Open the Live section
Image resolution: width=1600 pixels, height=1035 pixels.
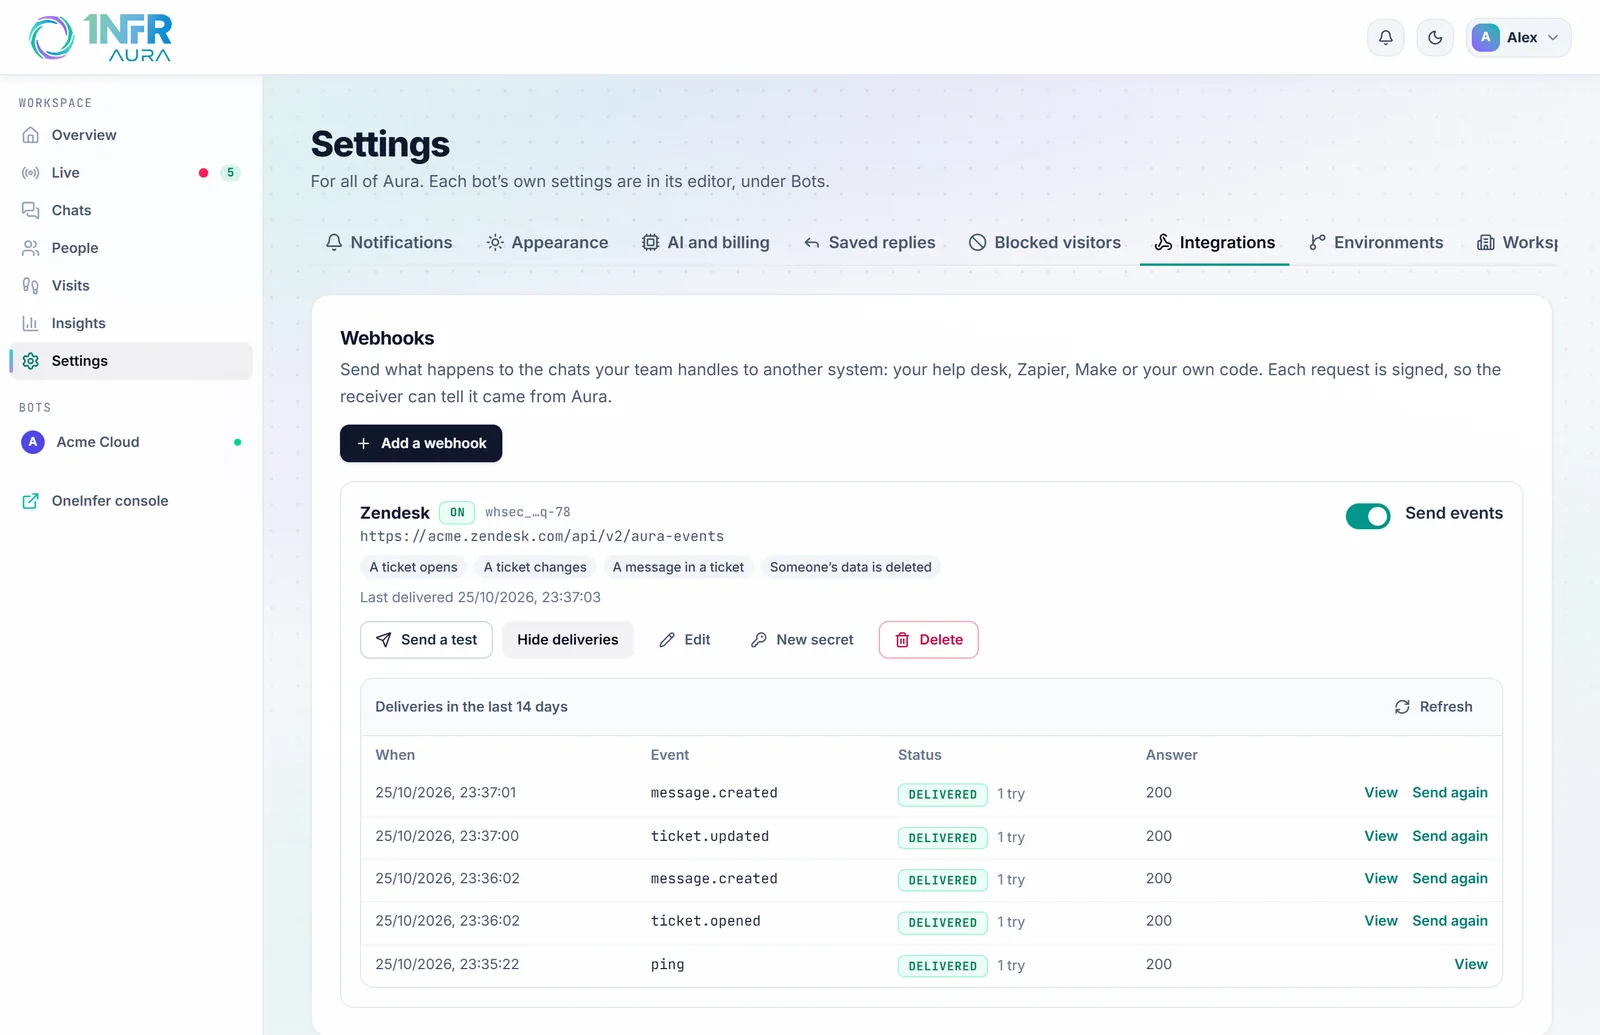(131, 173)
